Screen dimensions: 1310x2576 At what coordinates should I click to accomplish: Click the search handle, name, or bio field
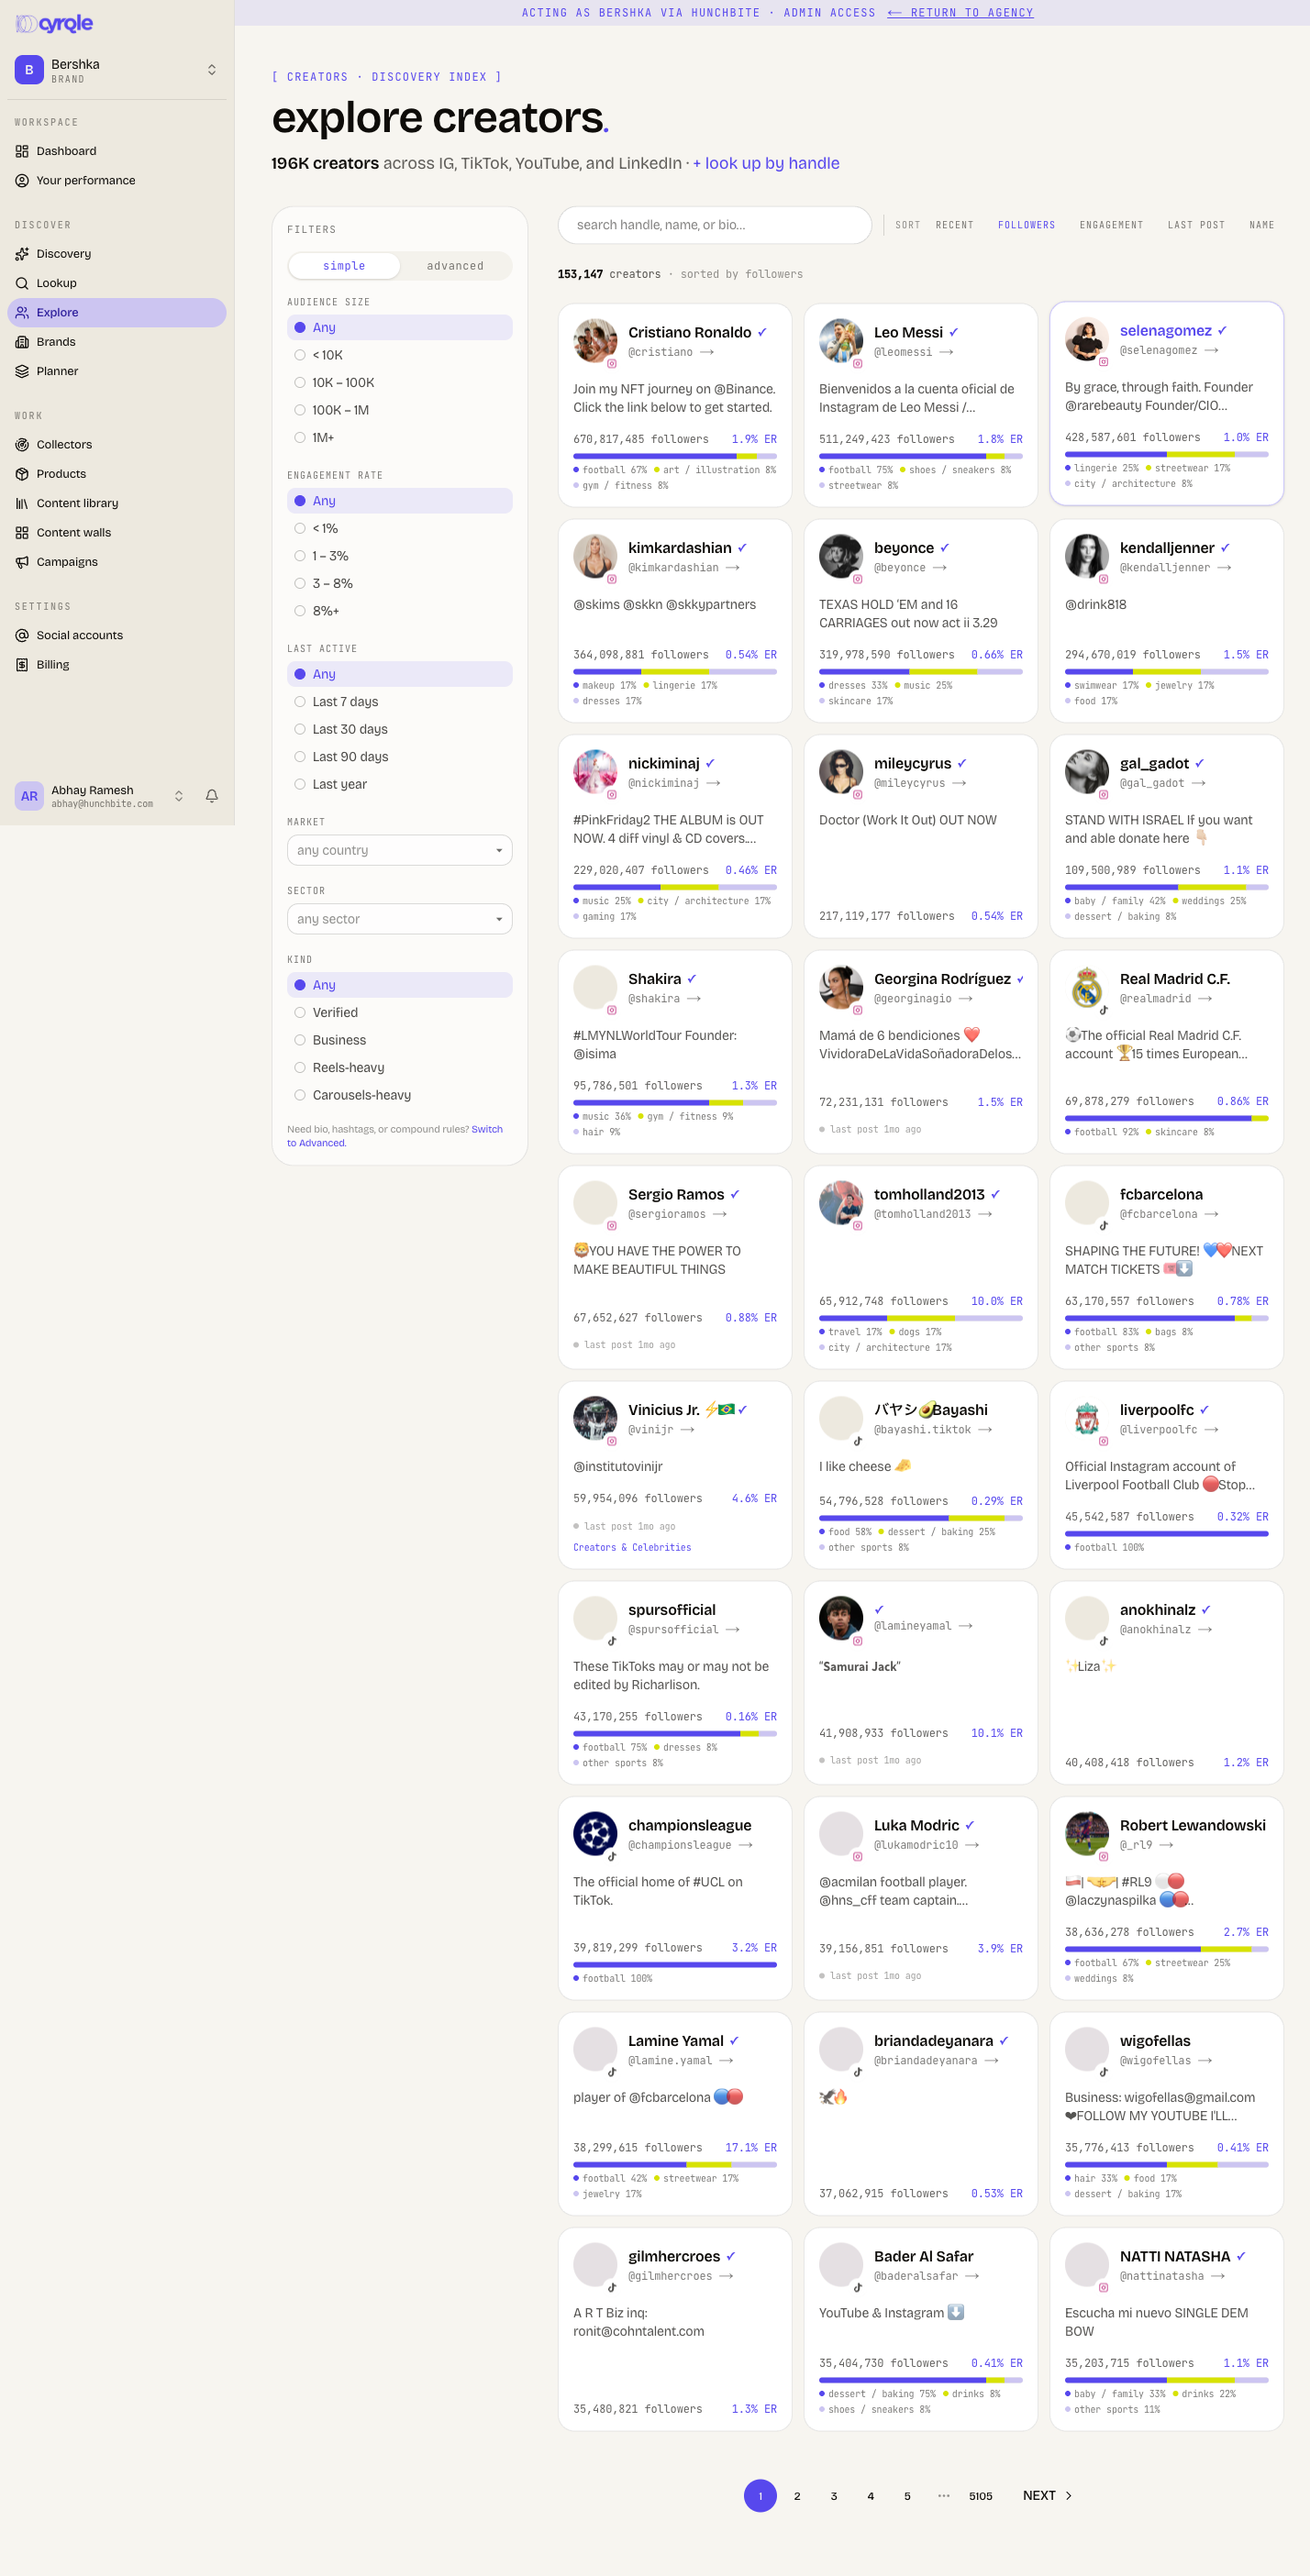pyautogui.click(x=715, y=225)
